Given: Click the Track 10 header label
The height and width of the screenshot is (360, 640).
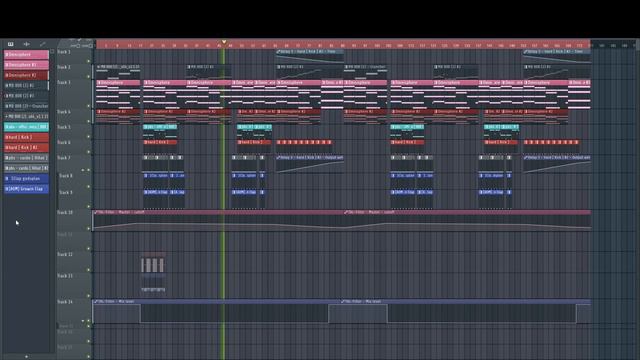Looking at the screenshot, I should click(65, 213).
